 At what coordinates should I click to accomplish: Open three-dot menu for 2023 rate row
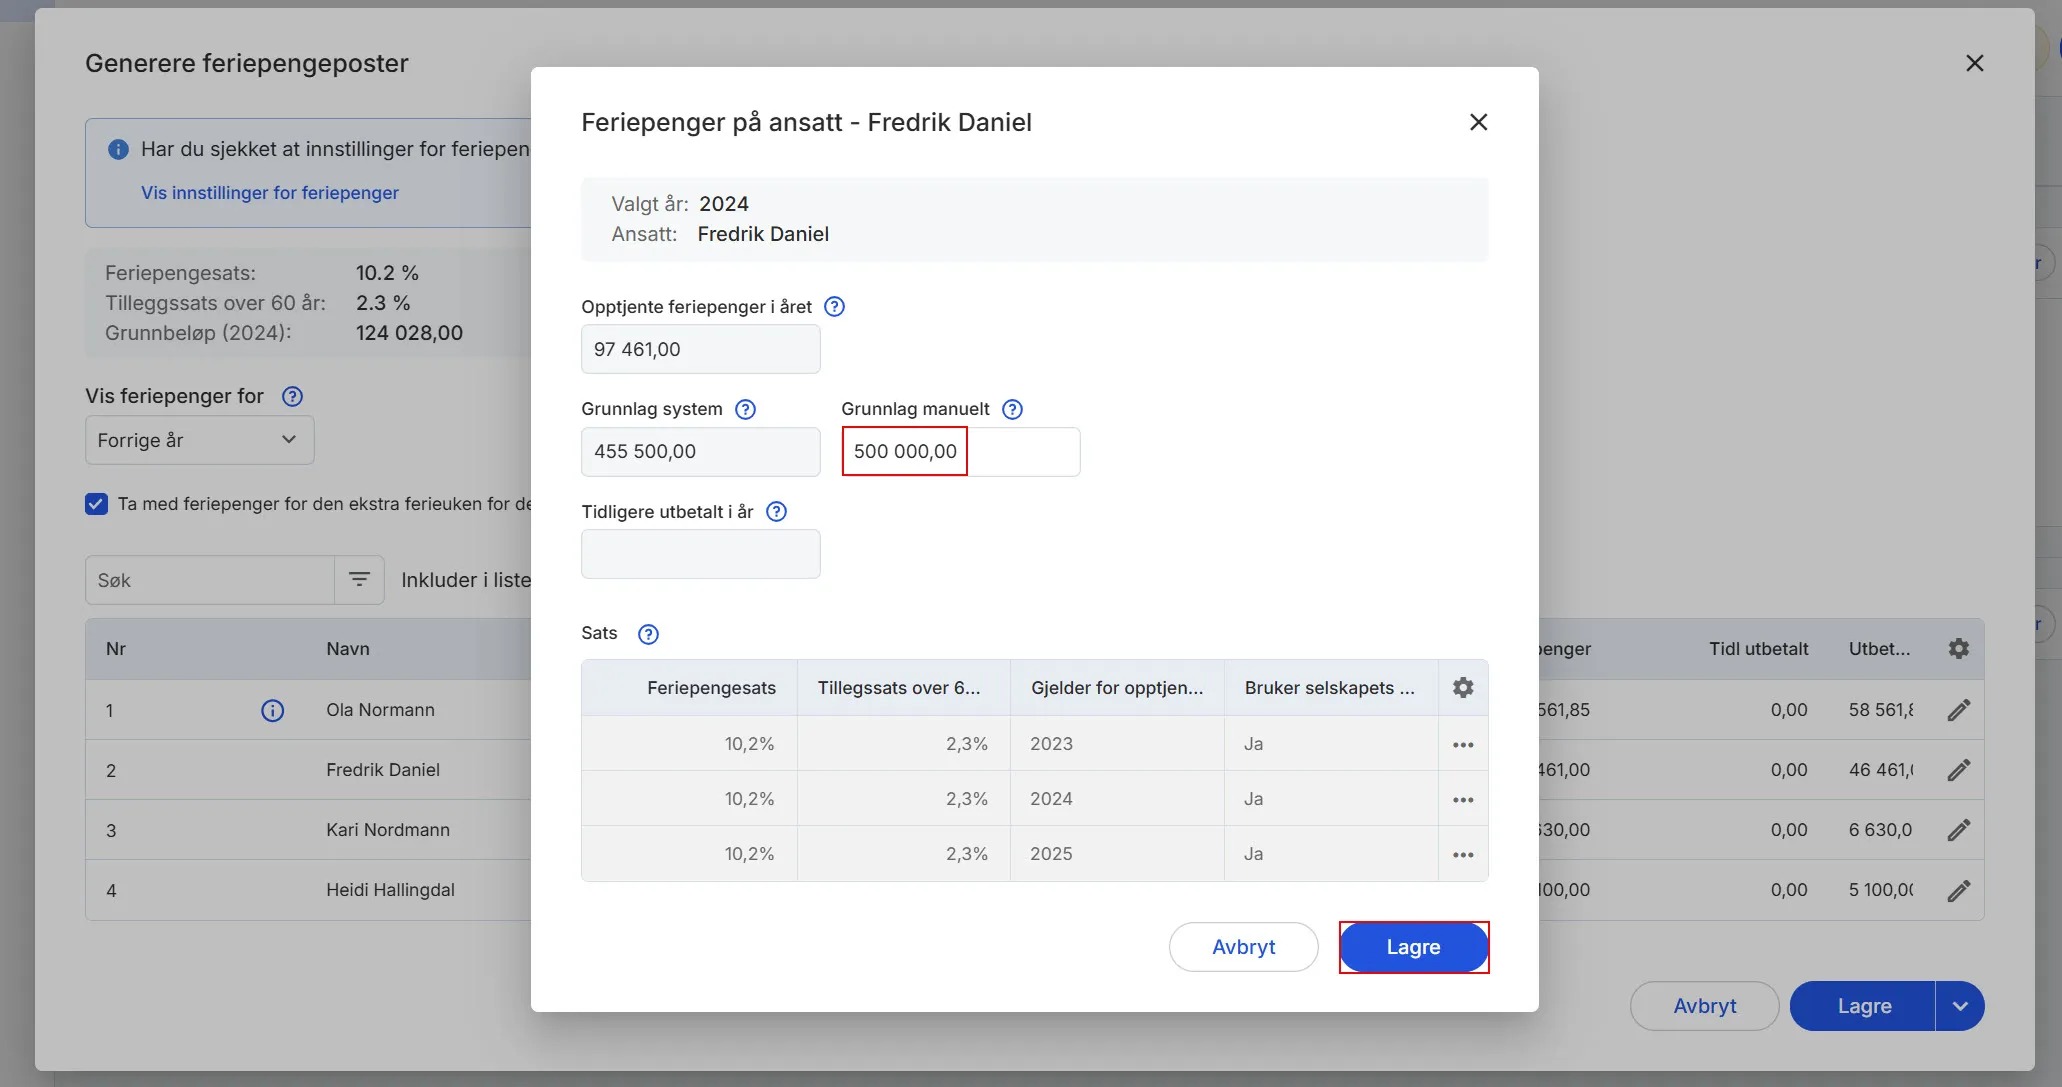pyautogui.click(x=1462, y=745)
